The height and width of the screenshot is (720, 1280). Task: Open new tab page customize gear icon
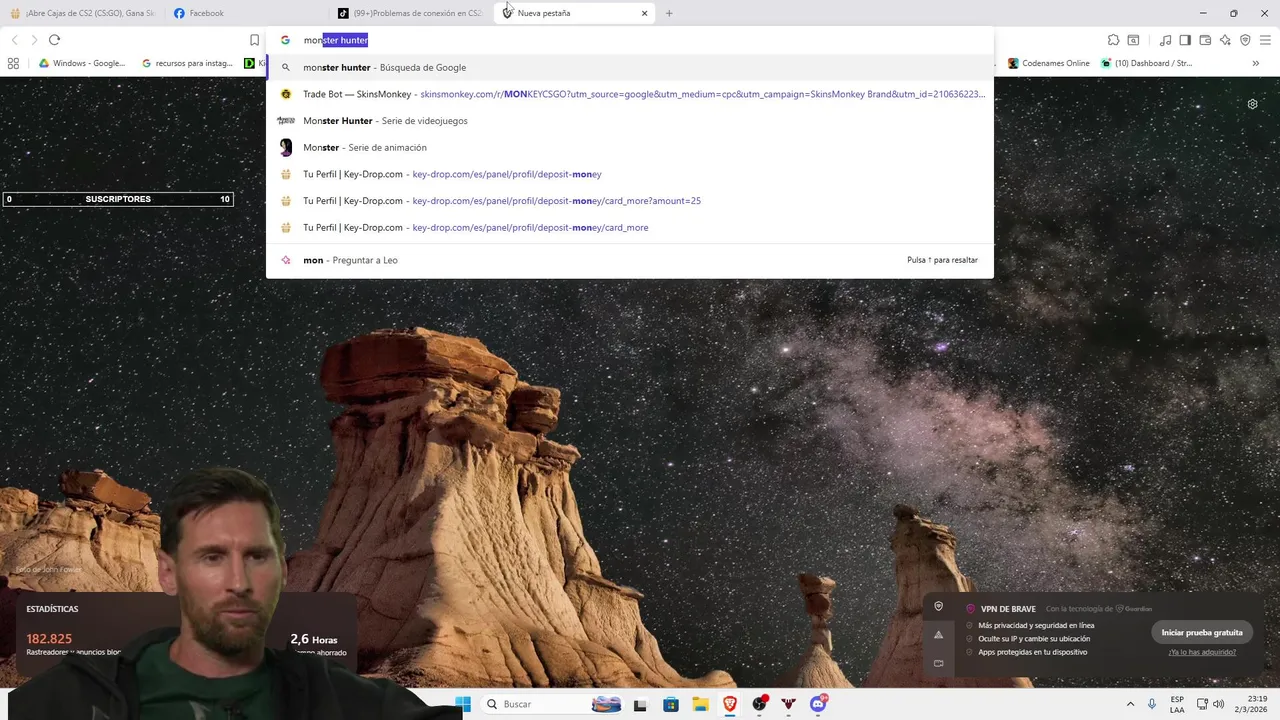click(1252, 104)
